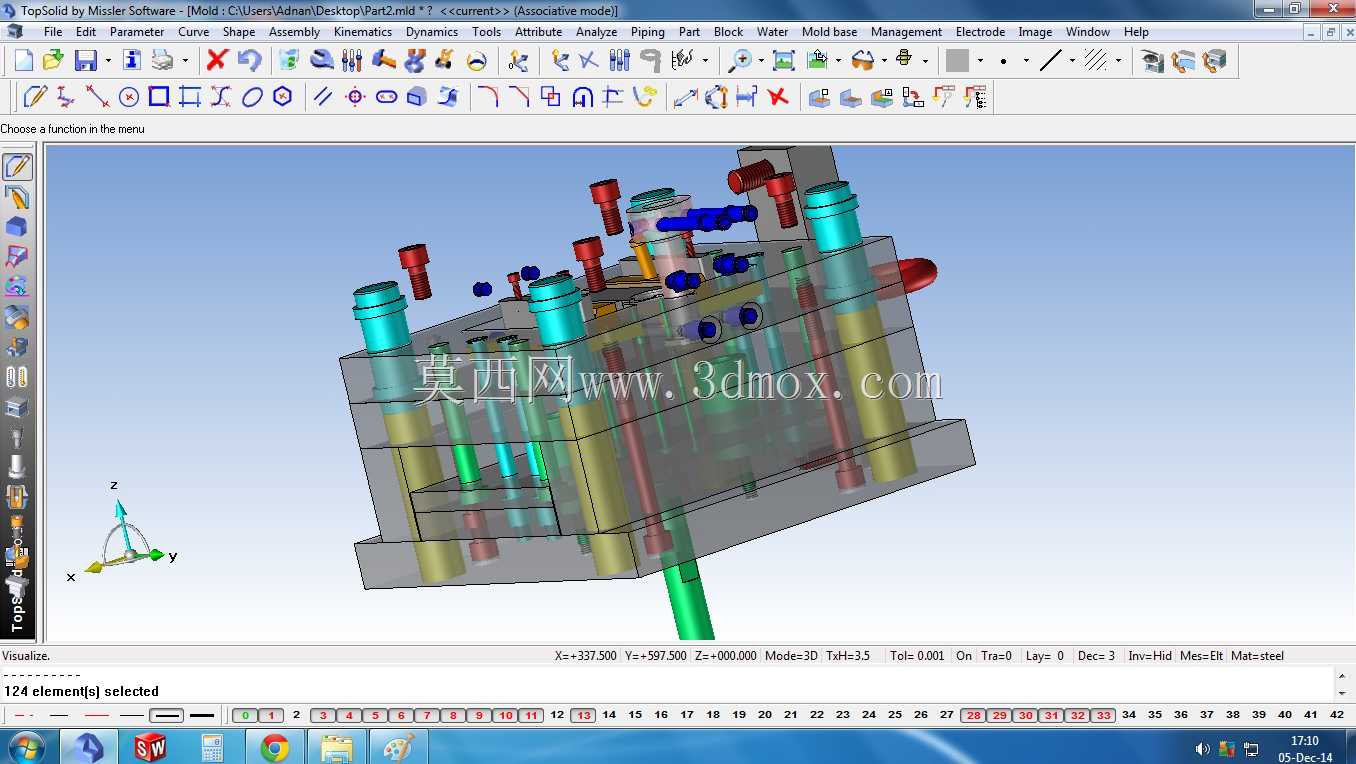Open the Curve menu
Viewport: 1356px width, 764px height.
pos(193,32)
